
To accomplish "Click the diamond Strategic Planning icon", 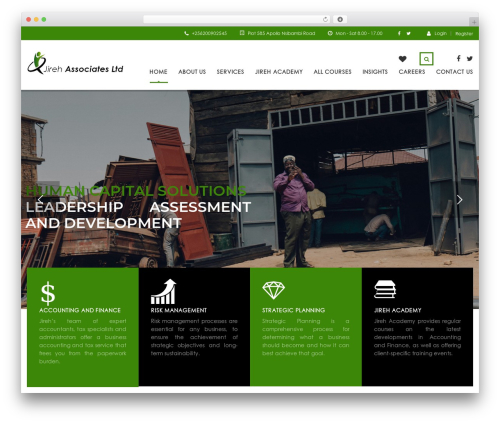I will click(274, 290).
